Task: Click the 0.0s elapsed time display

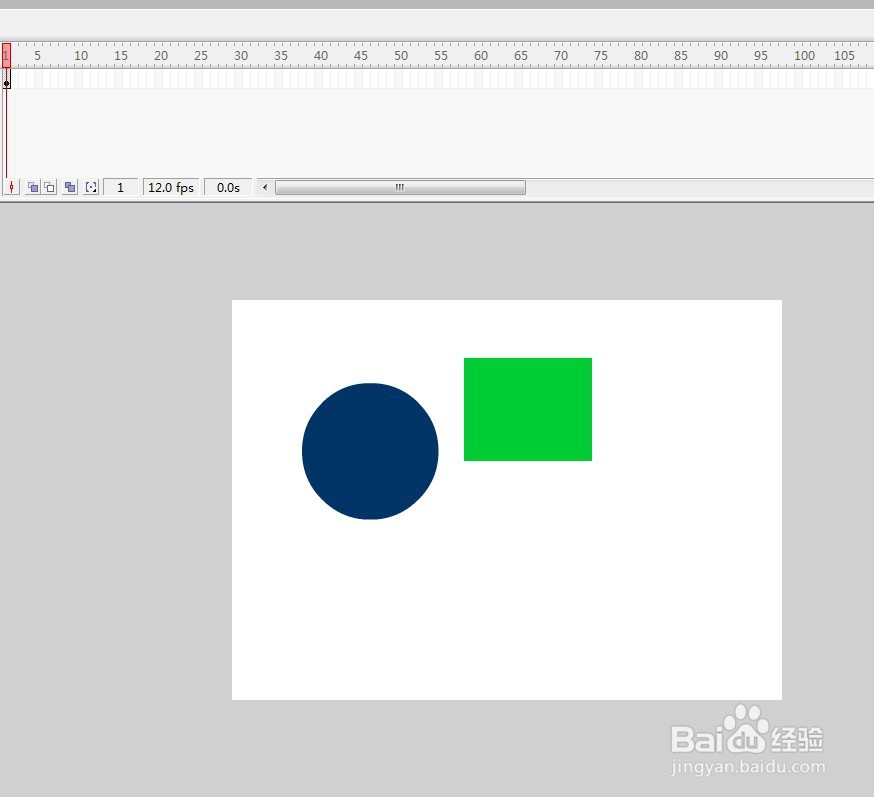Action: pos(228,187)
